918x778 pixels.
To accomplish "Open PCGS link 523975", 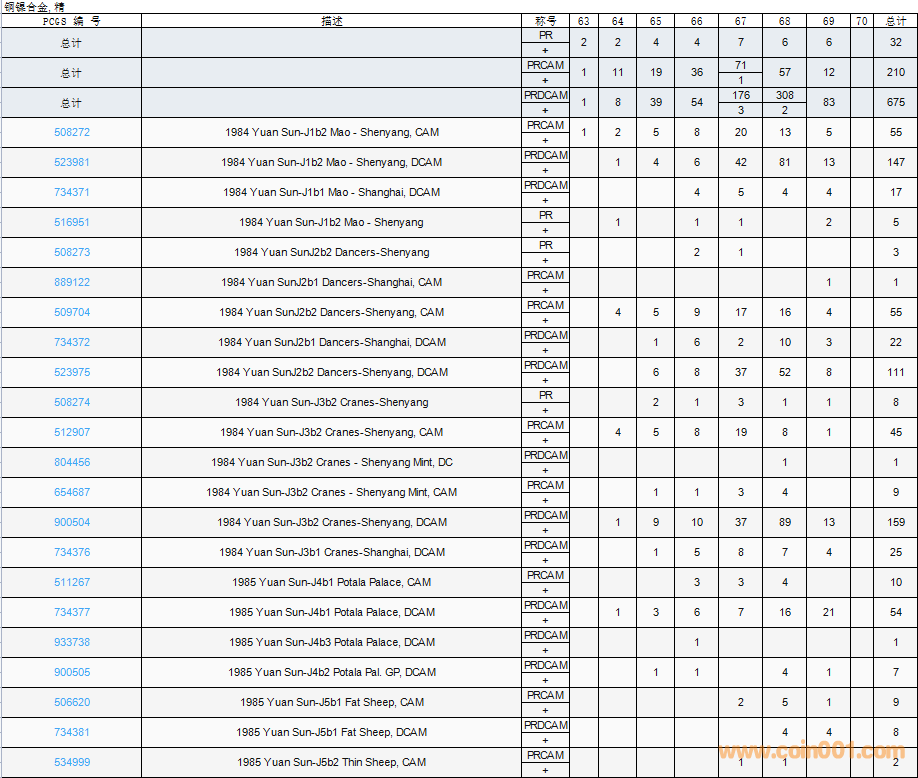I will pos(71,372).
